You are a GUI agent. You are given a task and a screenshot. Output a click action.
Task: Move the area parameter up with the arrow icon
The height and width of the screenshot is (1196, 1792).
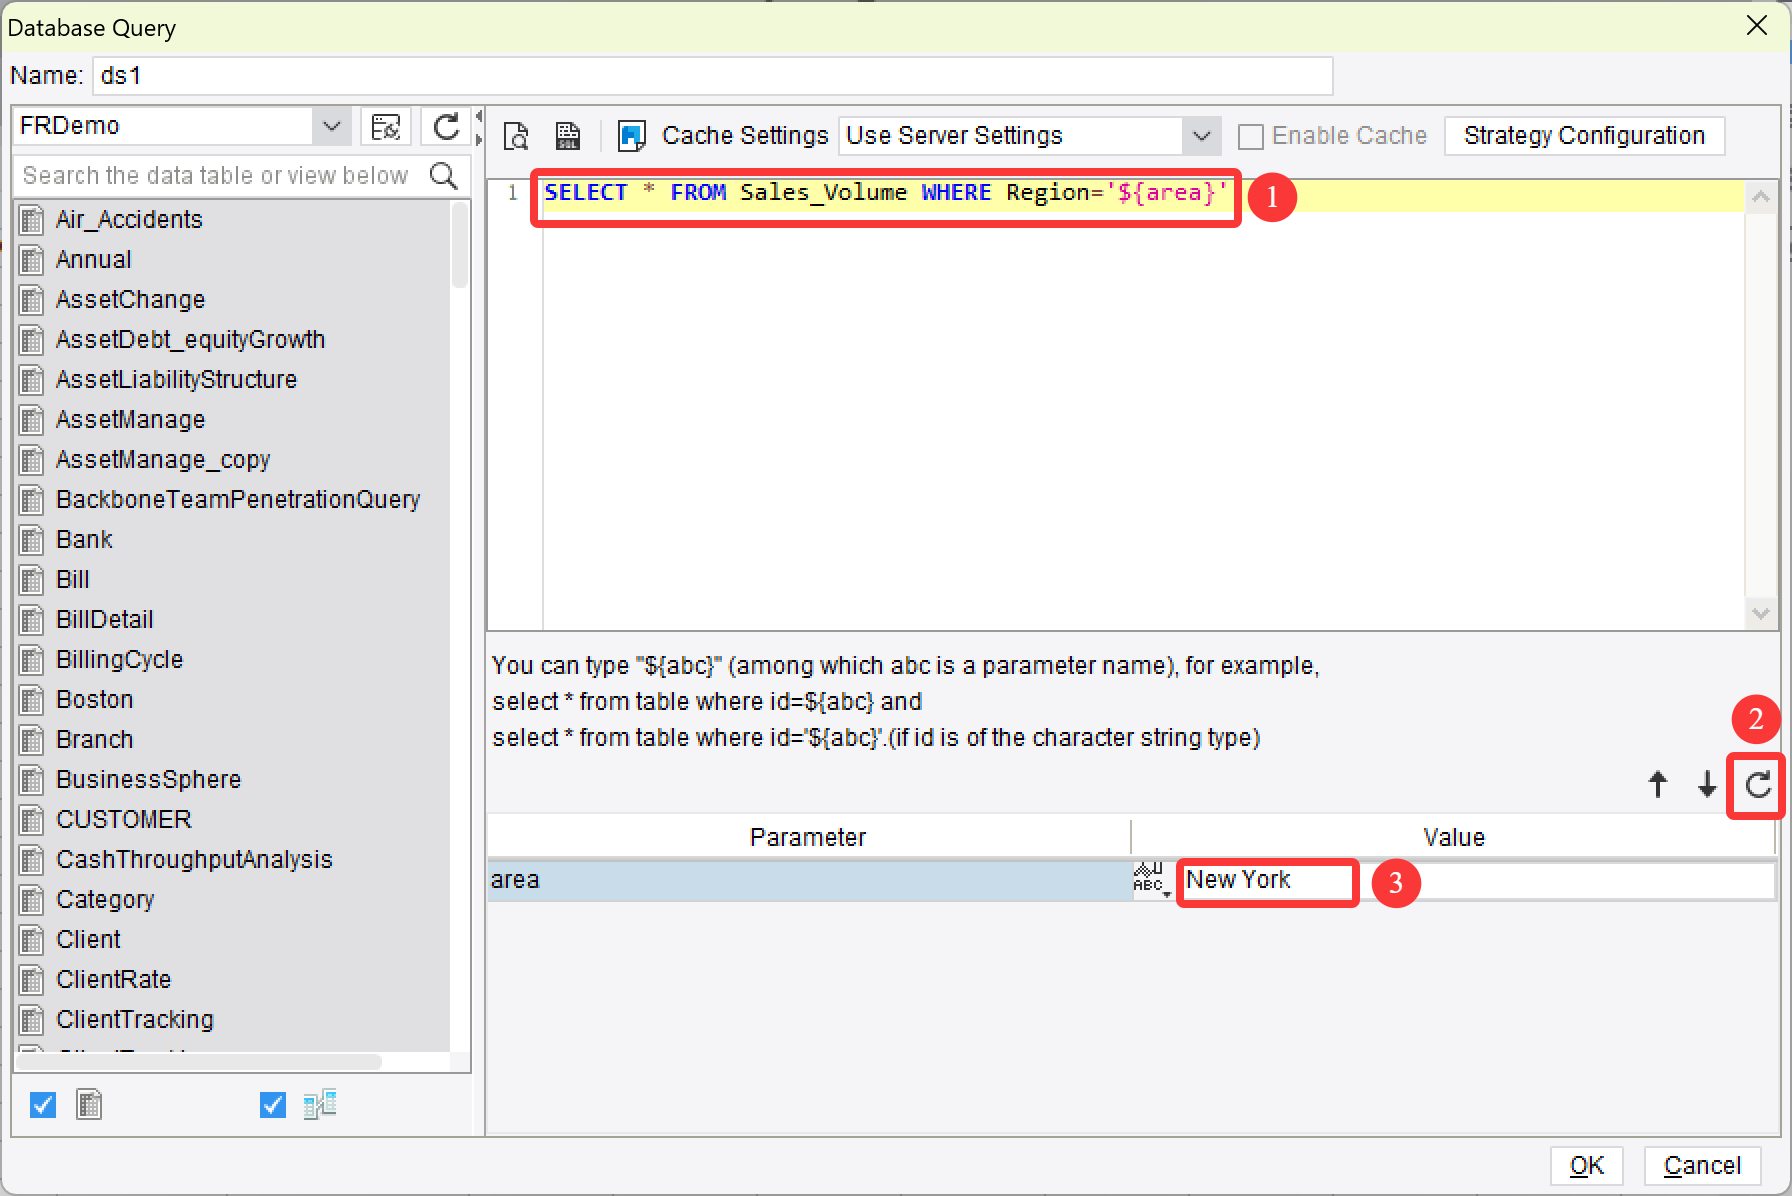click(x=1657, y=785)
